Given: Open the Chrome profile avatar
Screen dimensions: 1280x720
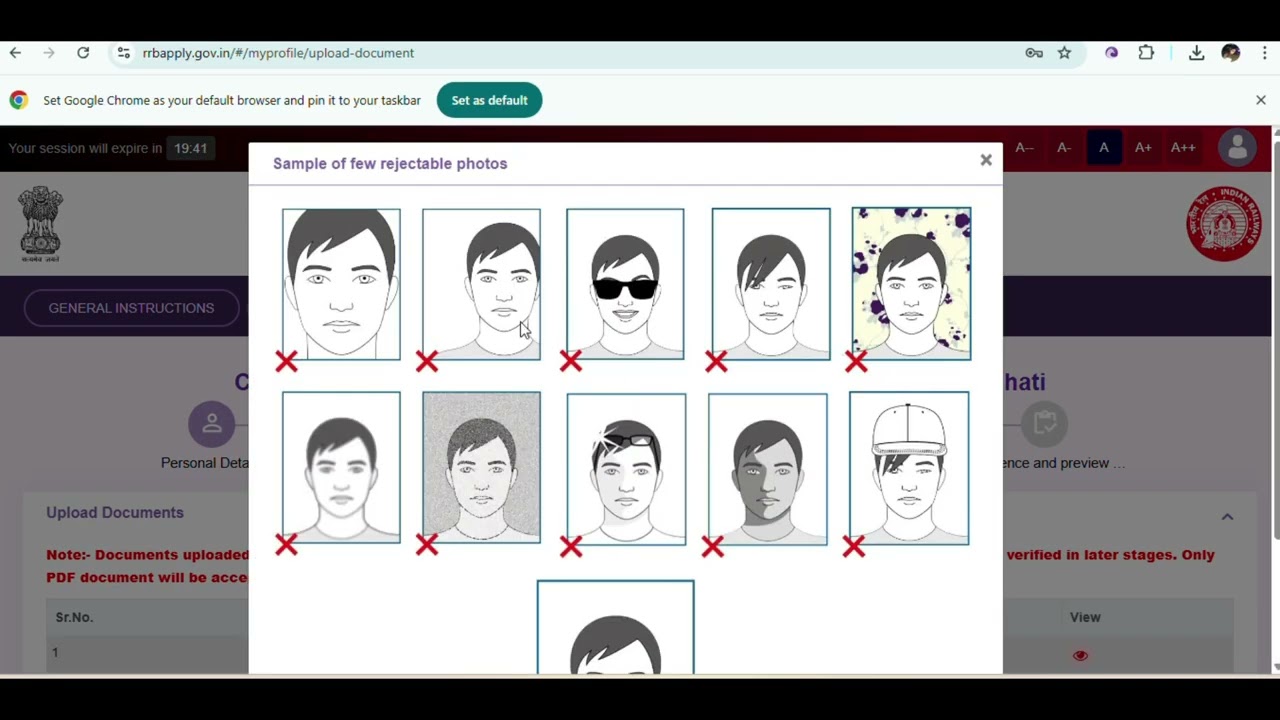Looking at the screenshot, I should [1231, 53].
